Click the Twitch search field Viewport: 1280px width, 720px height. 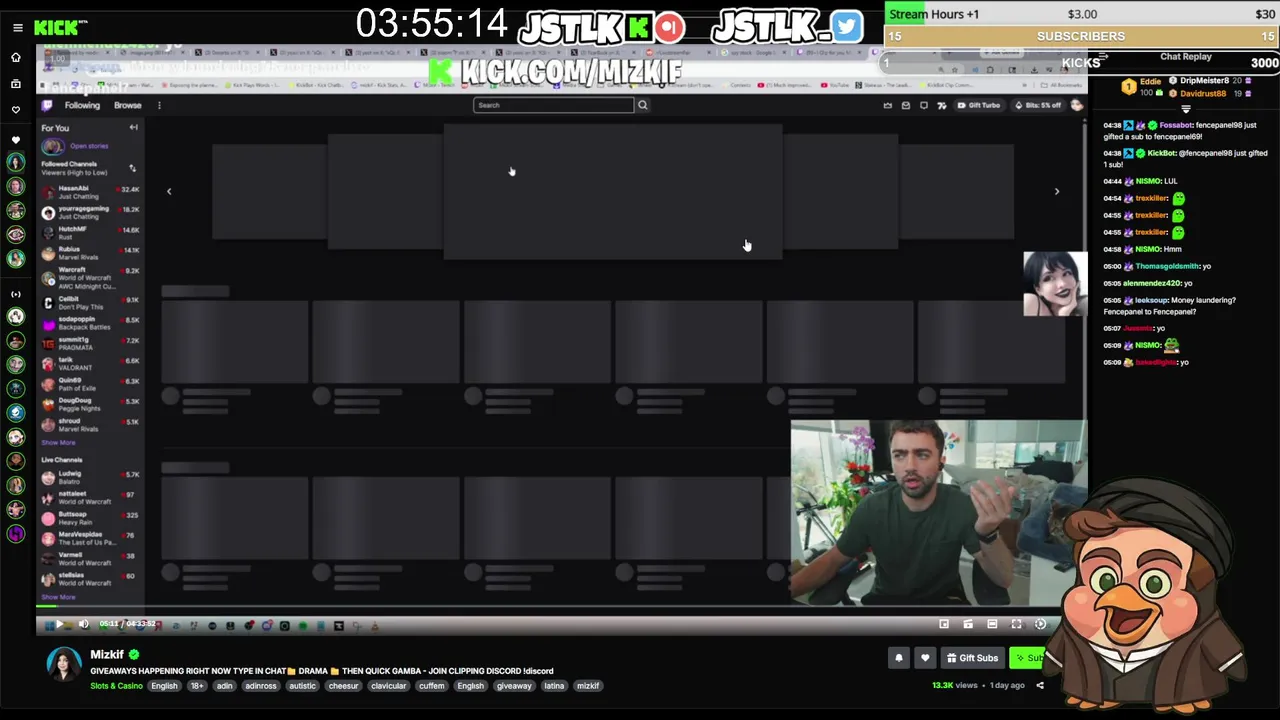click(x=553, y=105)
